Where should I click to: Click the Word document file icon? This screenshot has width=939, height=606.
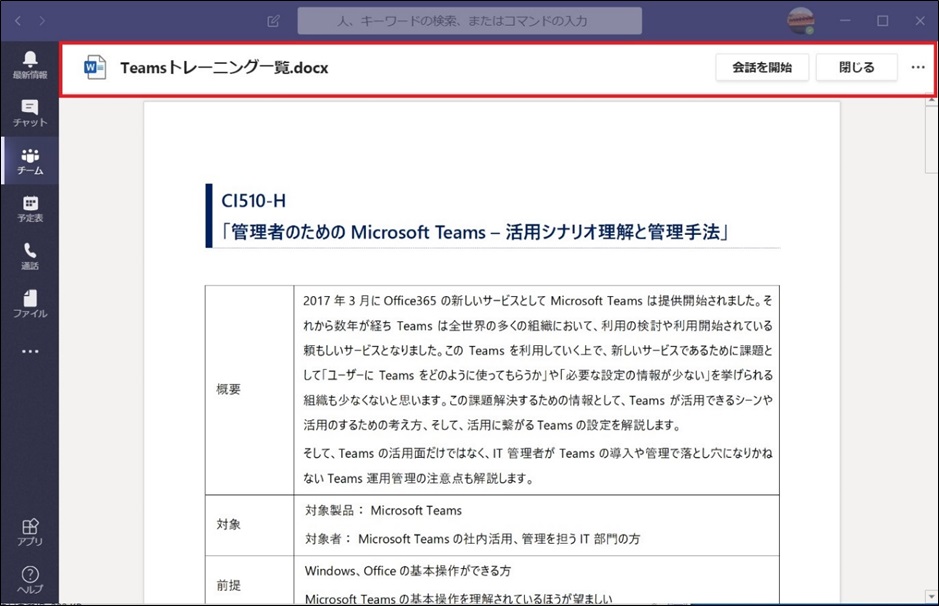coord(95,68)
